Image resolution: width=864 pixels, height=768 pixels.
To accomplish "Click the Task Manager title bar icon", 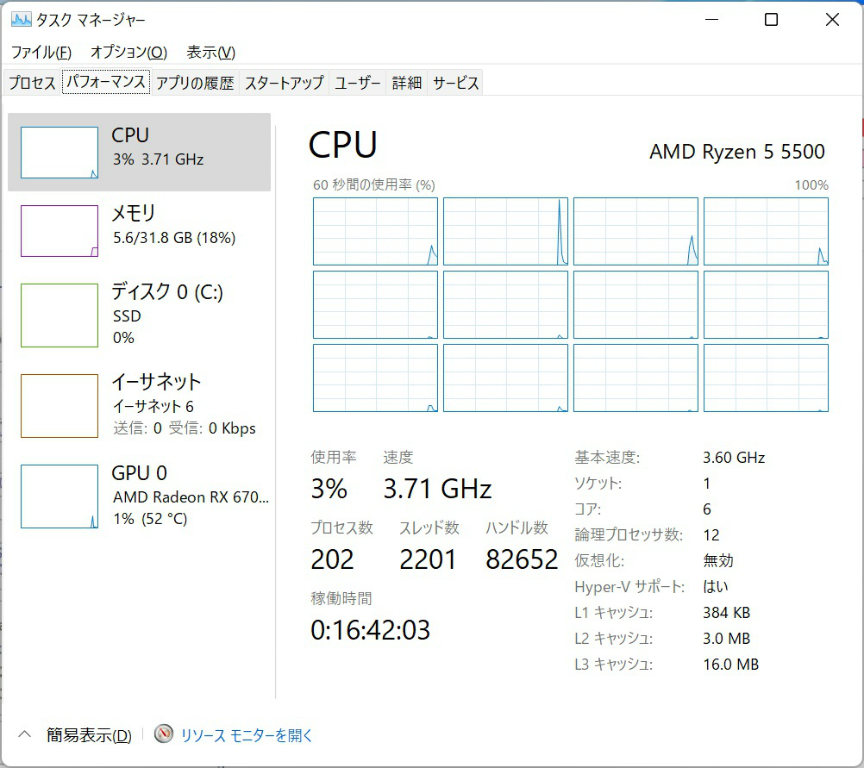I will (21, 20).
